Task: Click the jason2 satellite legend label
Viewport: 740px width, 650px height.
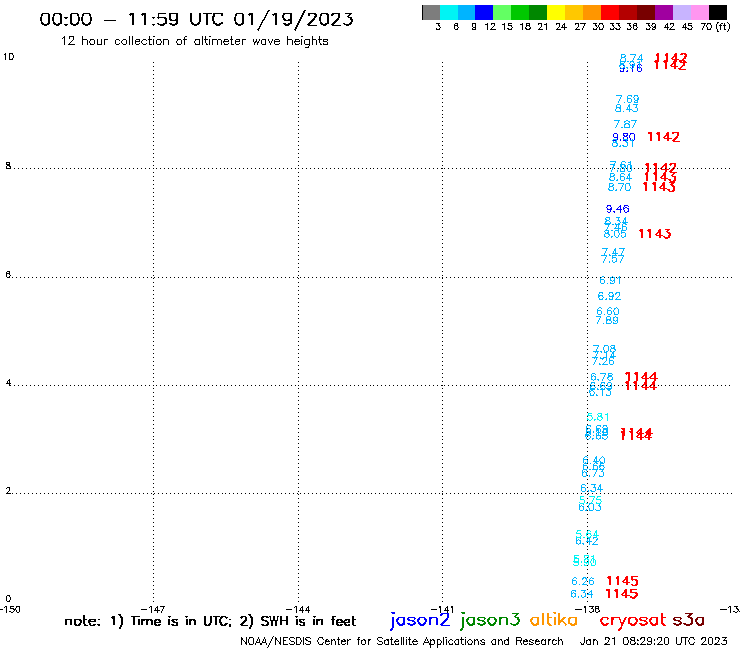Action: pos(420,620)
